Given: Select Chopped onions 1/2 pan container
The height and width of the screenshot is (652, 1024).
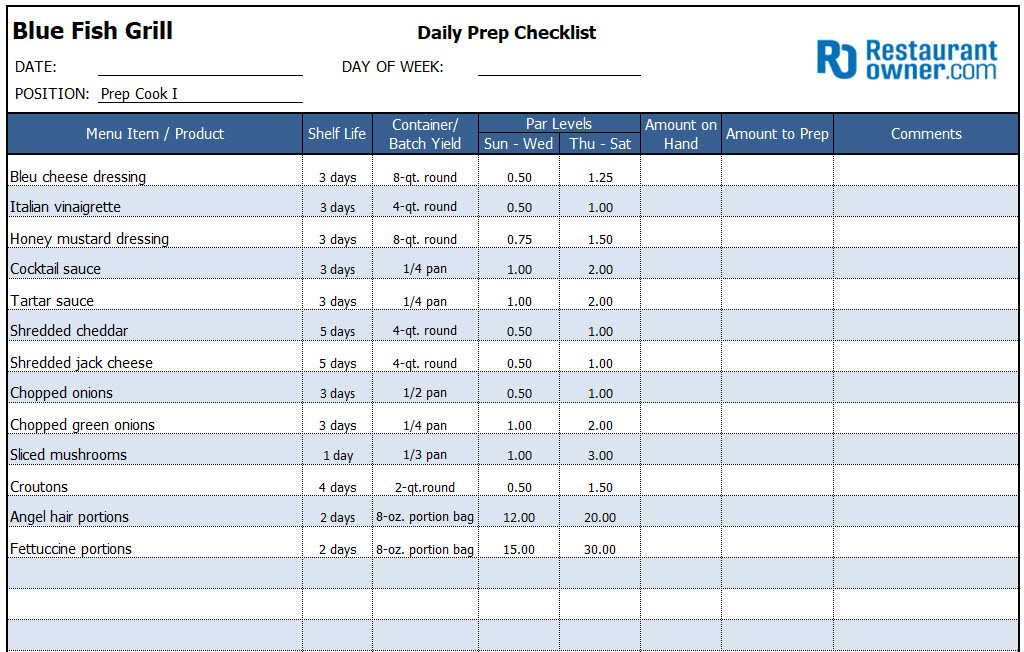Looking at the screenshot, I should 425,388.
